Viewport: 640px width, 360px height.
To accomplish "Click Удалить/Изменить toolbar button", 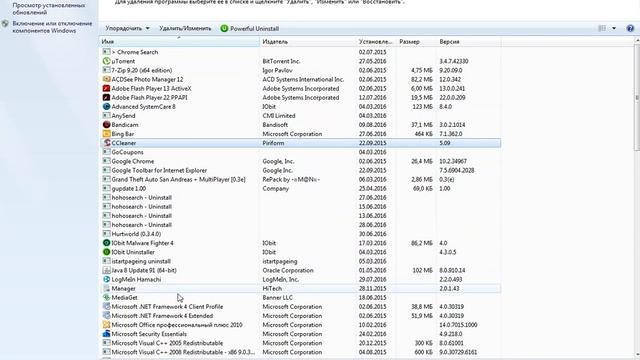I will 185,29.
